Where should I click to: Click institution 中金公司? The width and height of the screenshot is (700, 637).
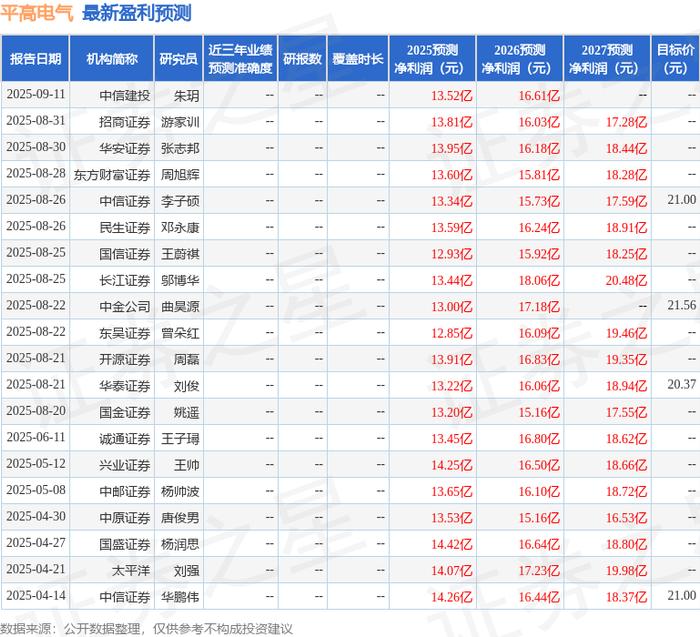[x=125, y=306]
